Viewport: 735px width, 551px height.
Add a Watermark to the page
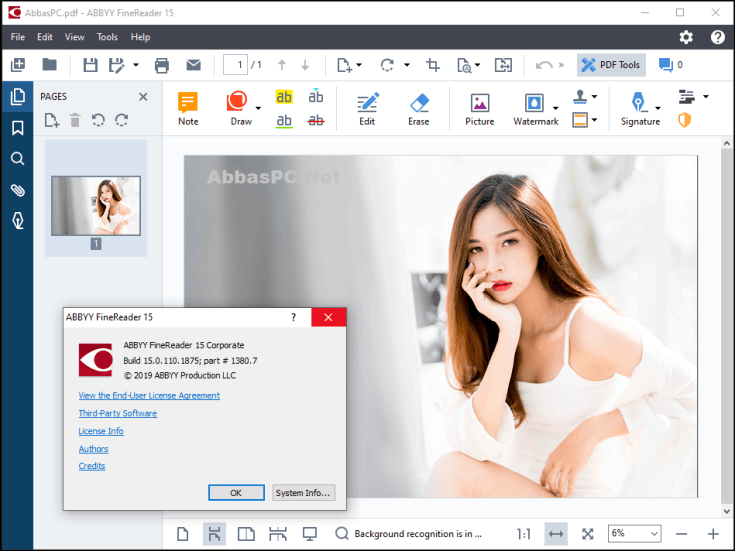(534, 109)
